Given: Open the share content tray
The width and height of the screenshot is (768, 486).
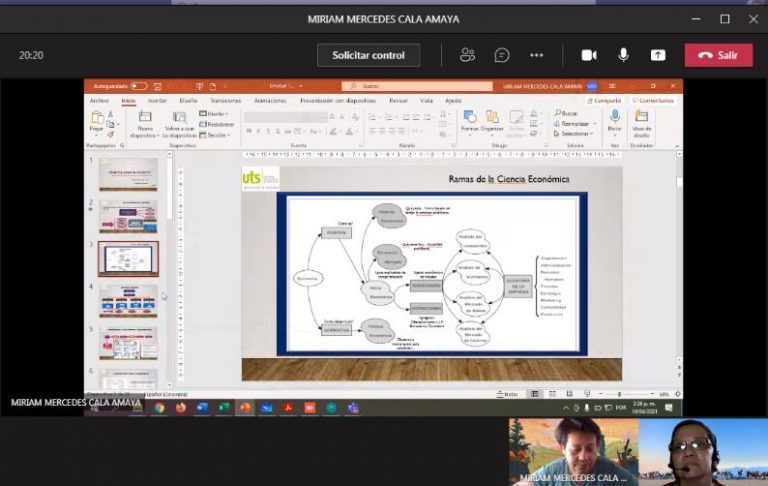Looking at the screenshot, I should click(x=658, y=55).
